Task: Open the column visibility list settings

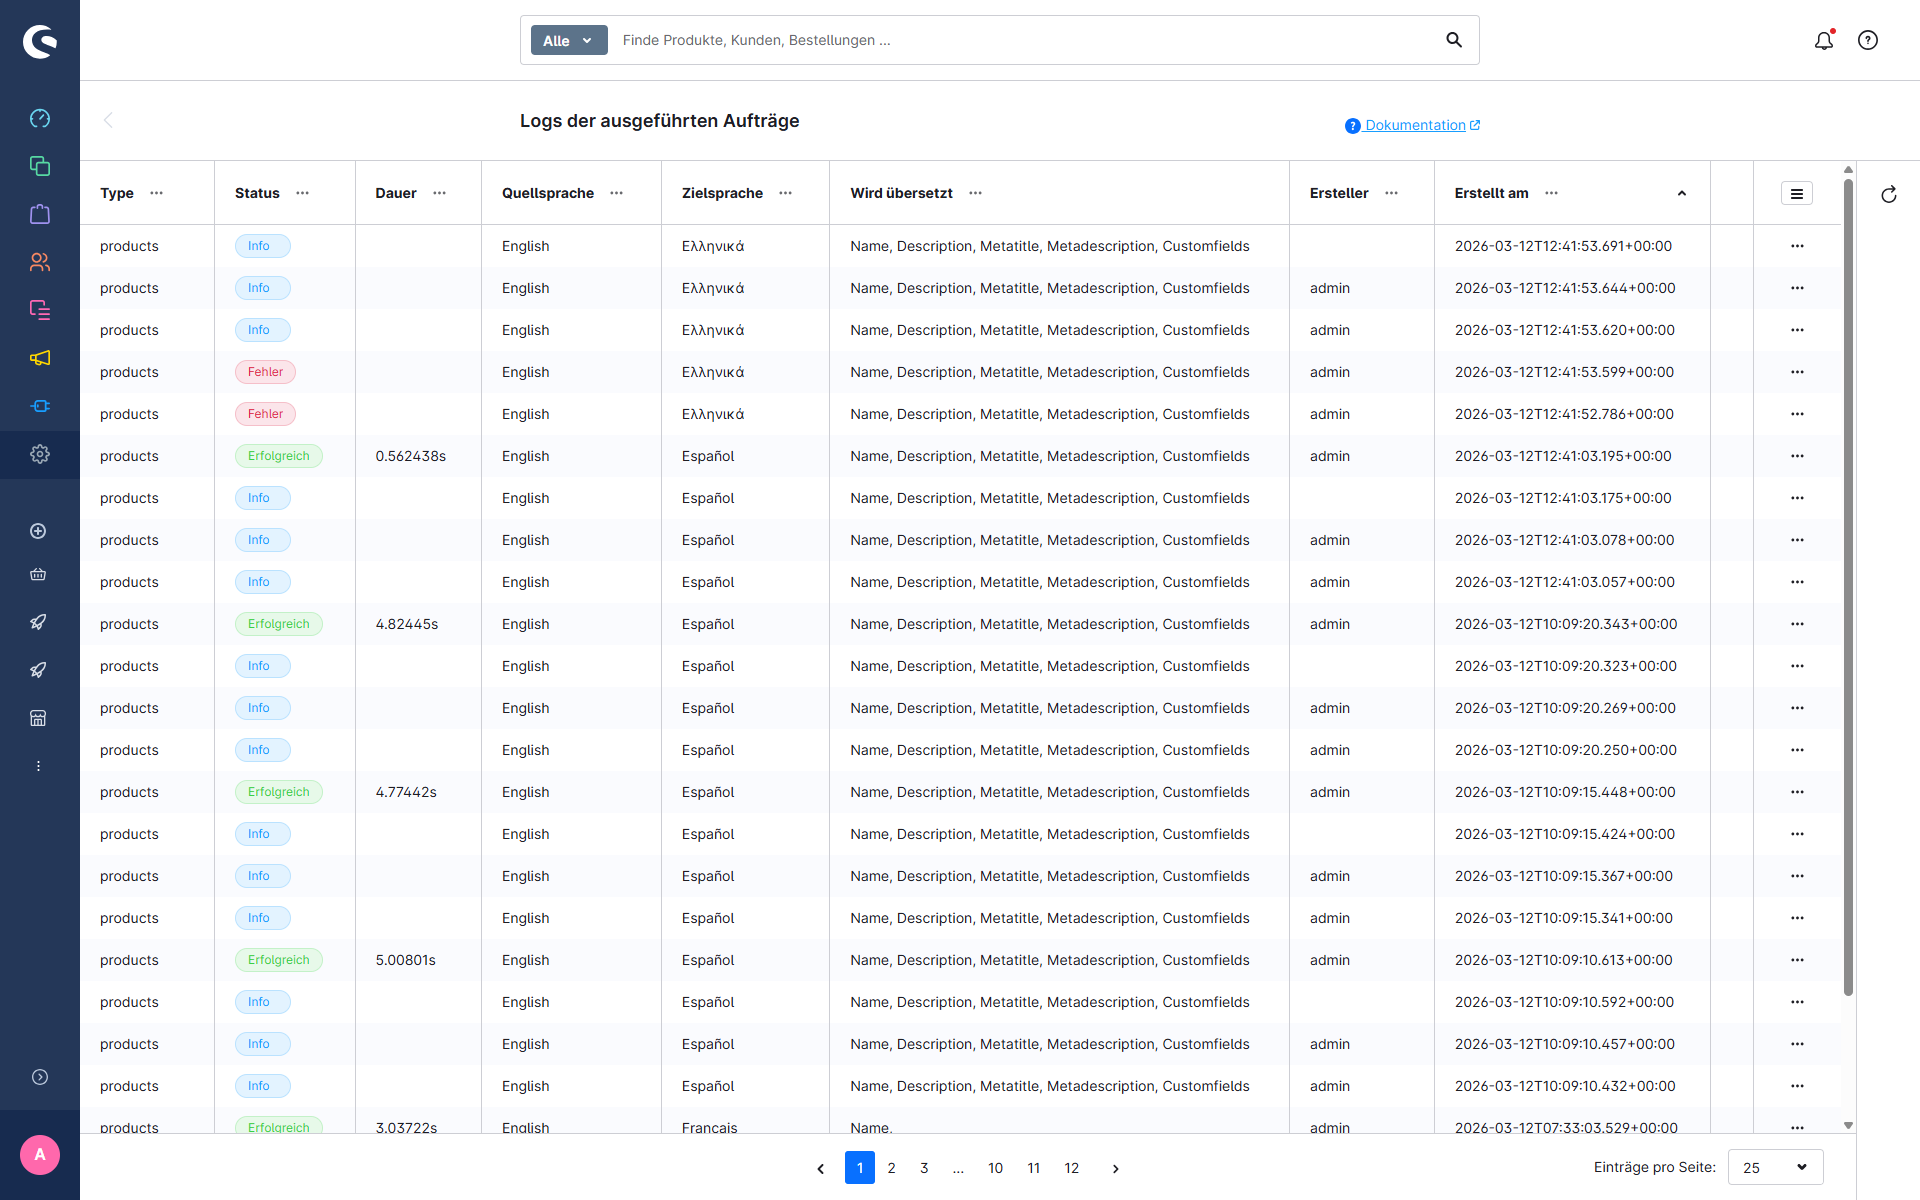Action: pyautogui.click(x=1796, y=193)
